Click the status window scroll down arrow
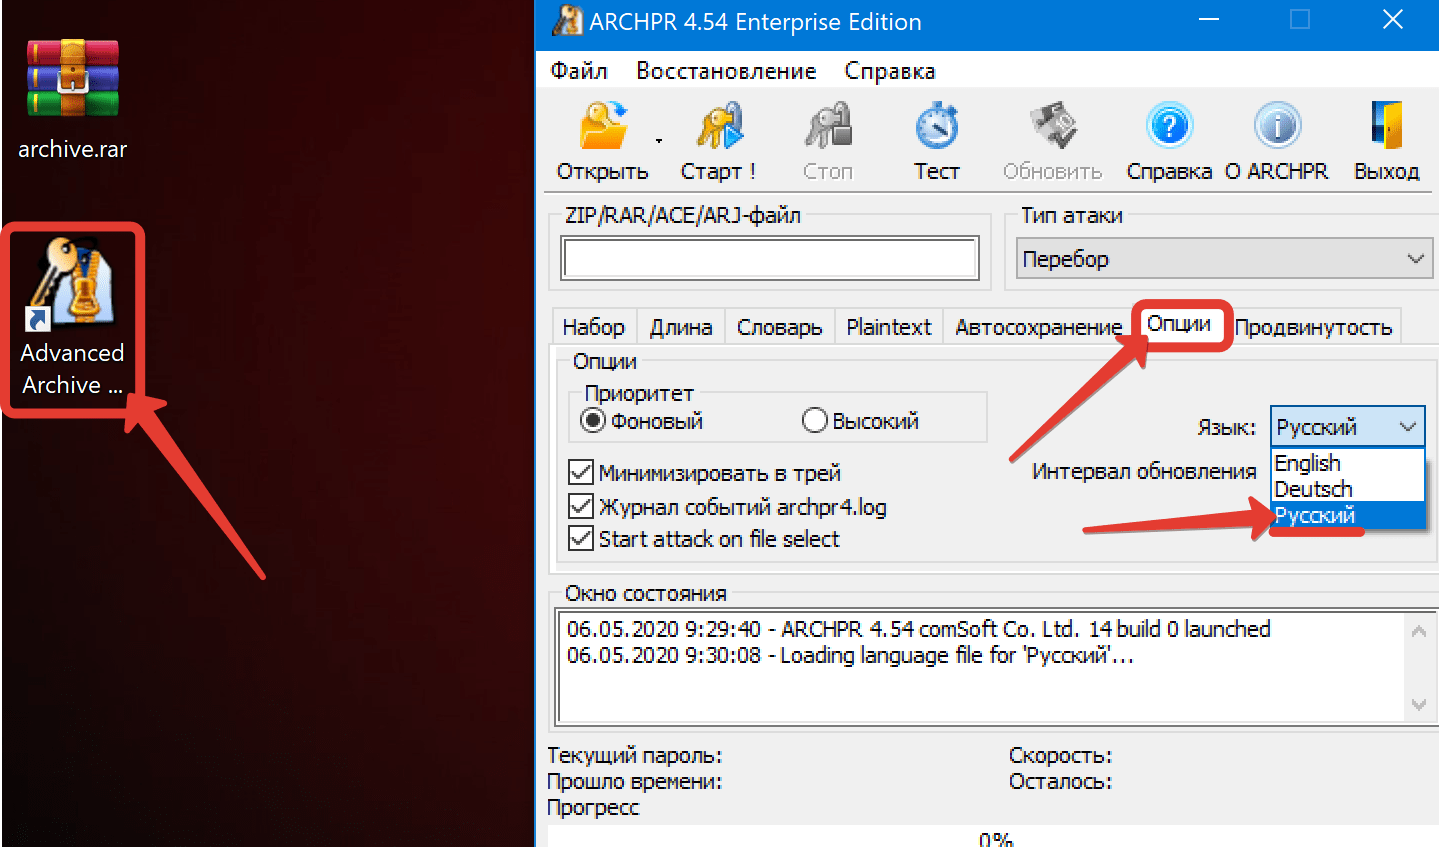The width and height of the screenshot is (1439, 847). pyautogui.click(x=1418, y=704)
